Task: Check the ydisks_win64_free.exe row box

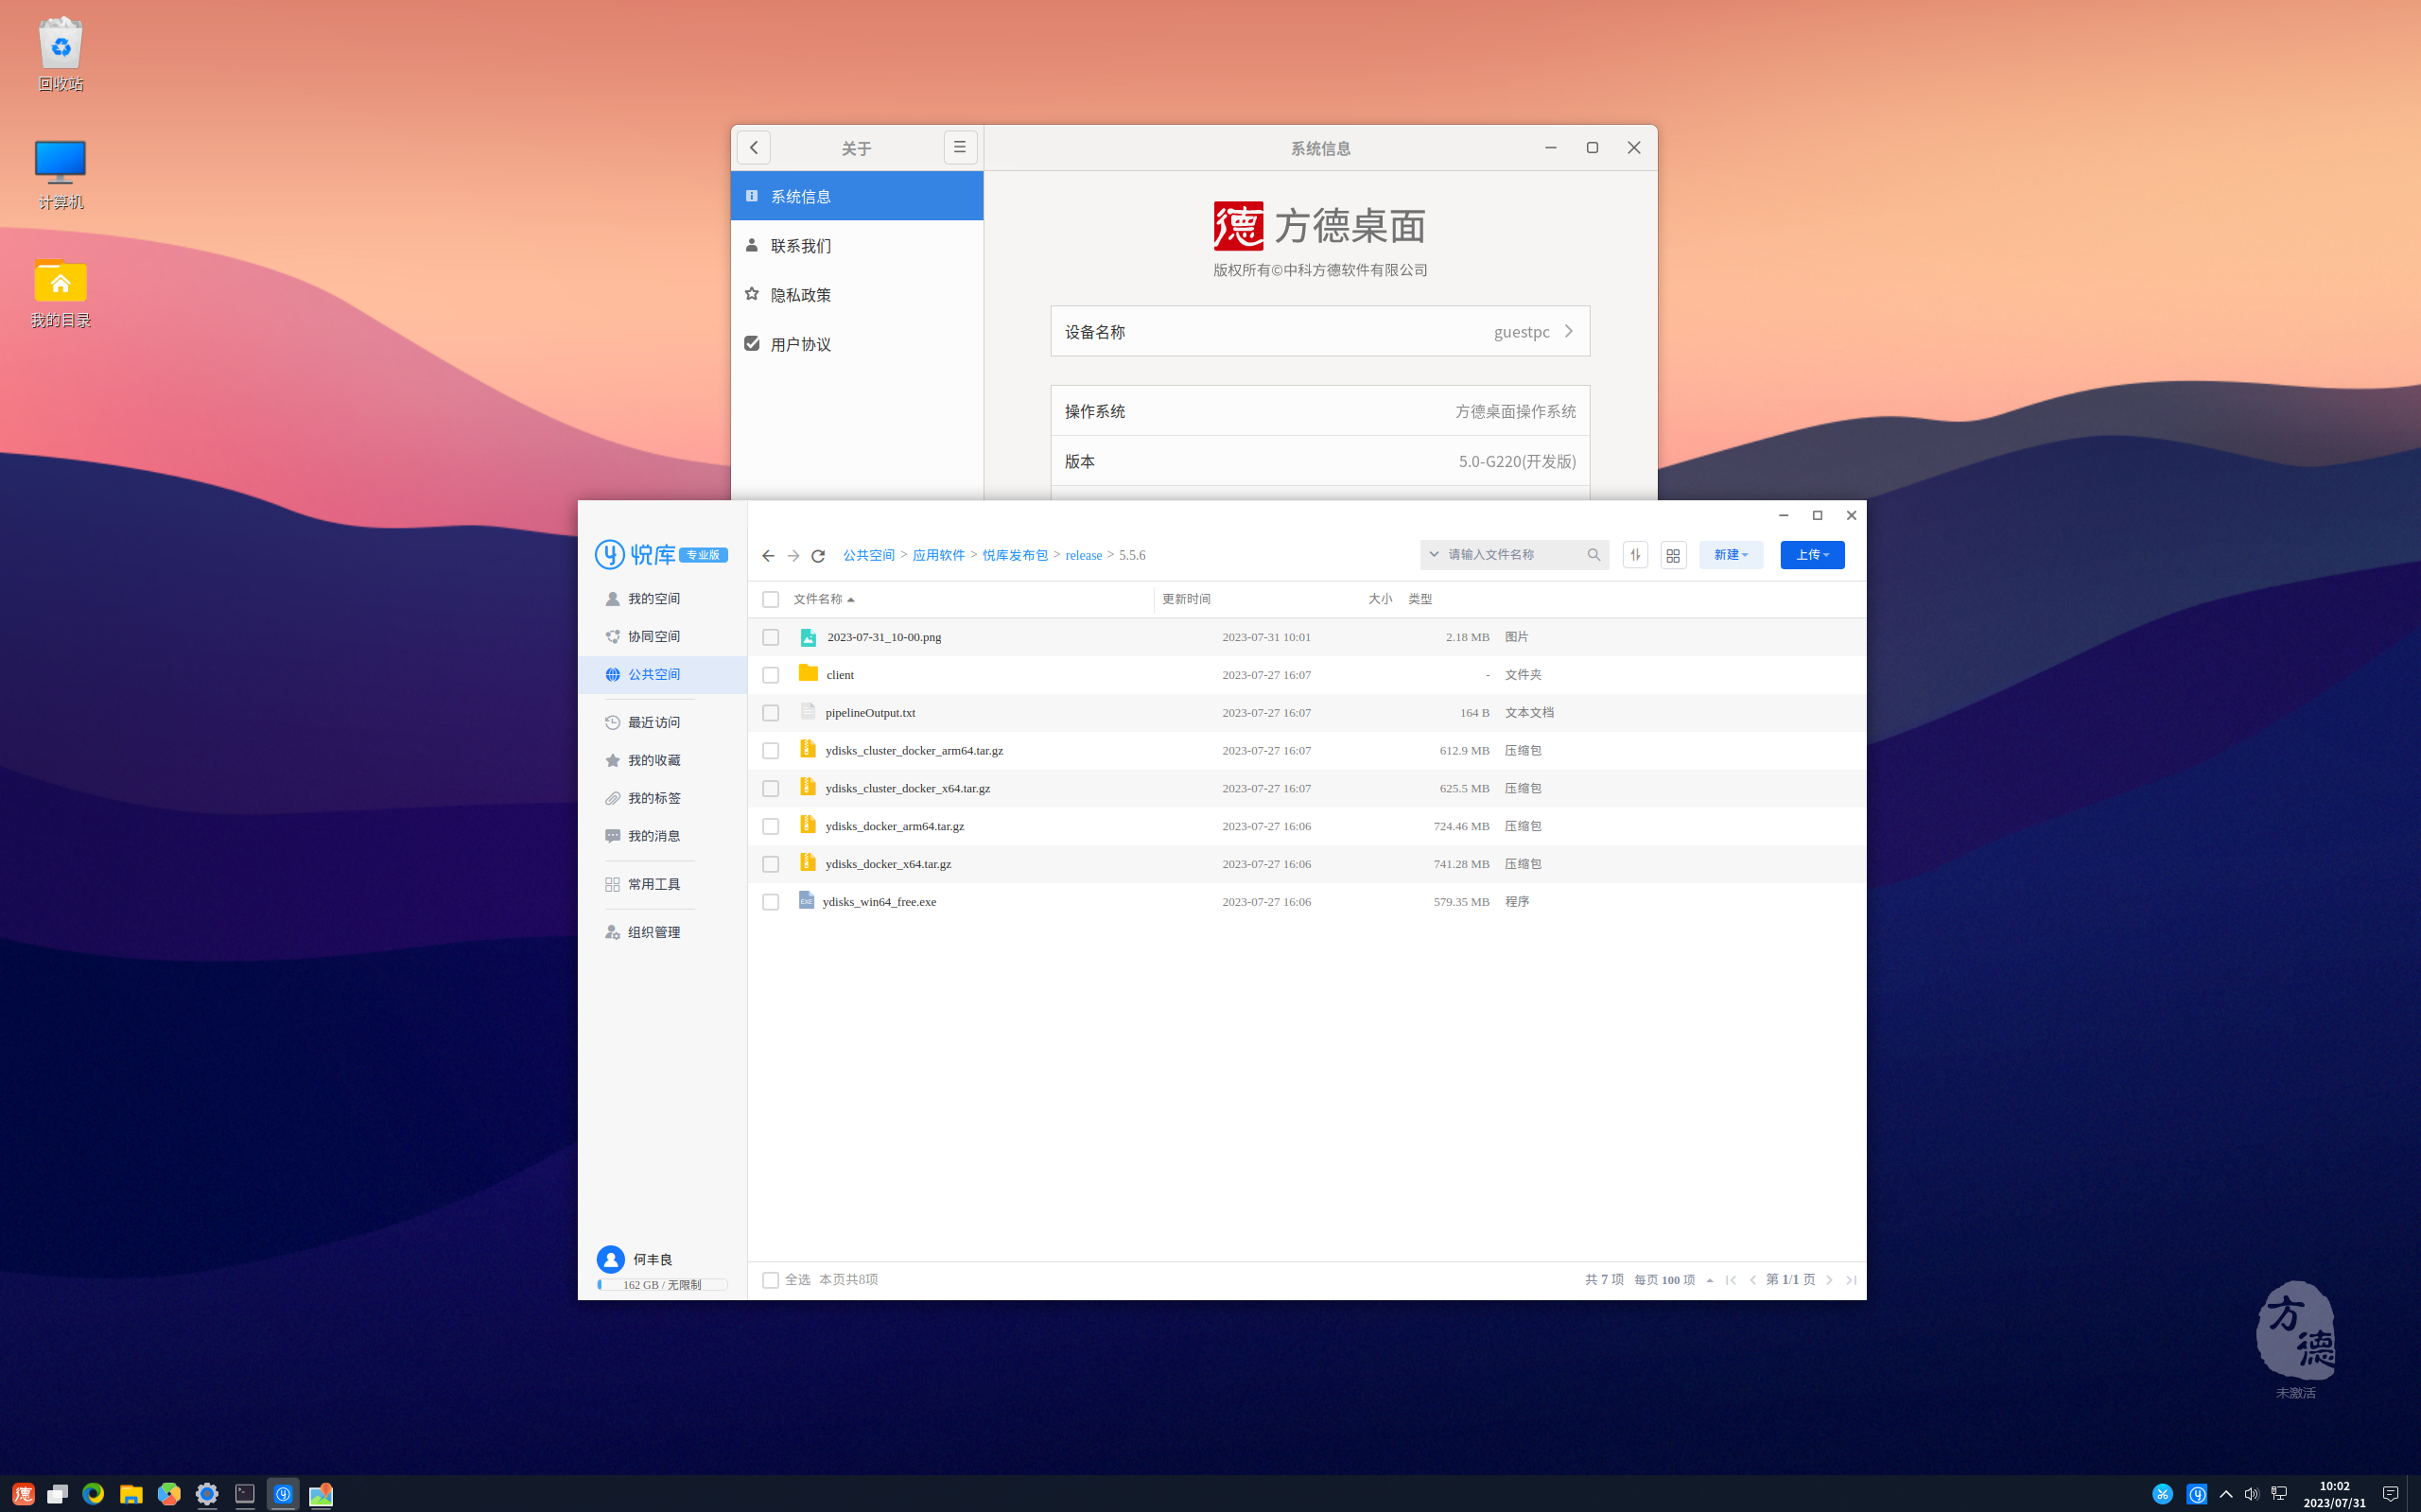Action: point(770,902)
